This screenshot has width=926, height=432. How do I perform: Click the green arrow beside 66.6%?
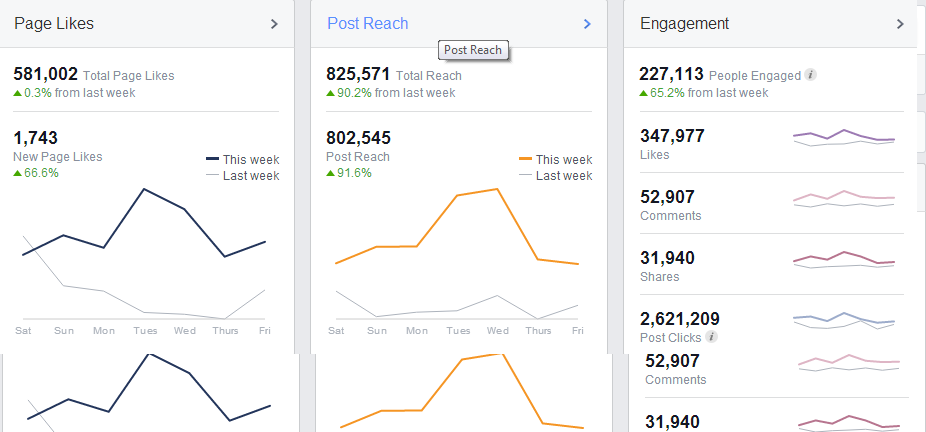(x=17, y=173)
